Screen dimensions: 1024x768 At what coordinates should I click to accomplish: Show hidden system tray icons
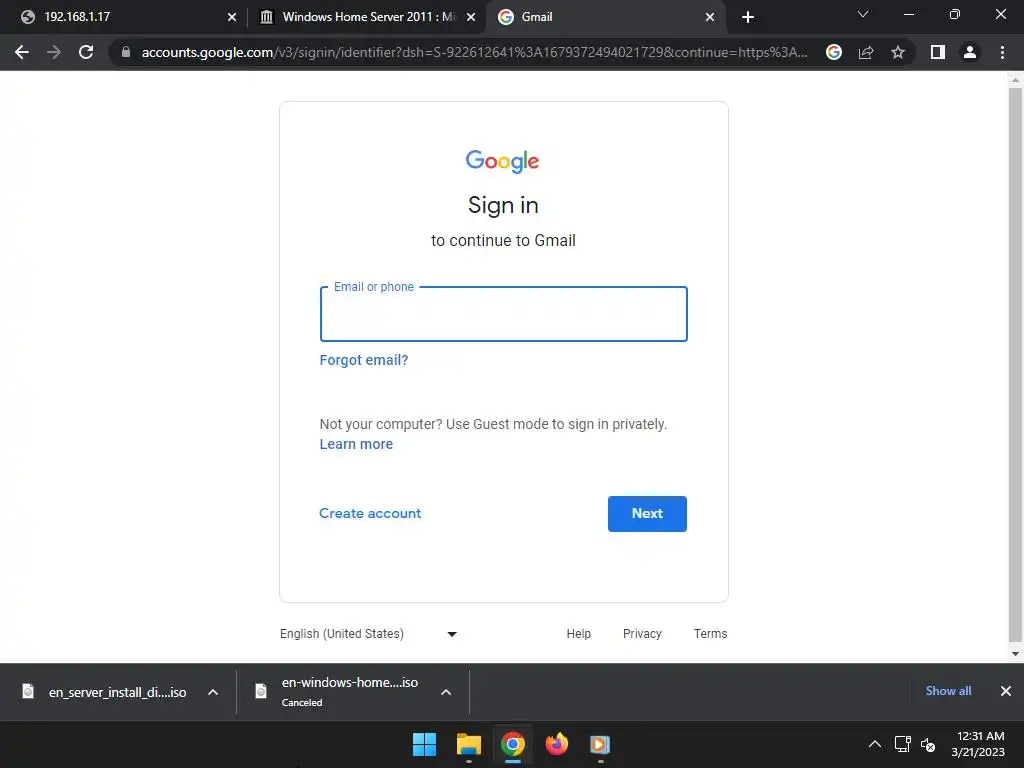tap(875, 744)
